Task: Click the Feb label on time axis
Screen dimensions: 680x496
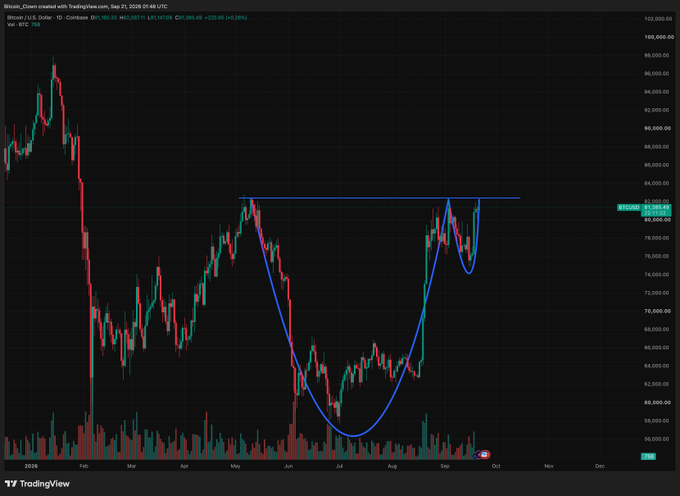Action: [x=84, y=466]
